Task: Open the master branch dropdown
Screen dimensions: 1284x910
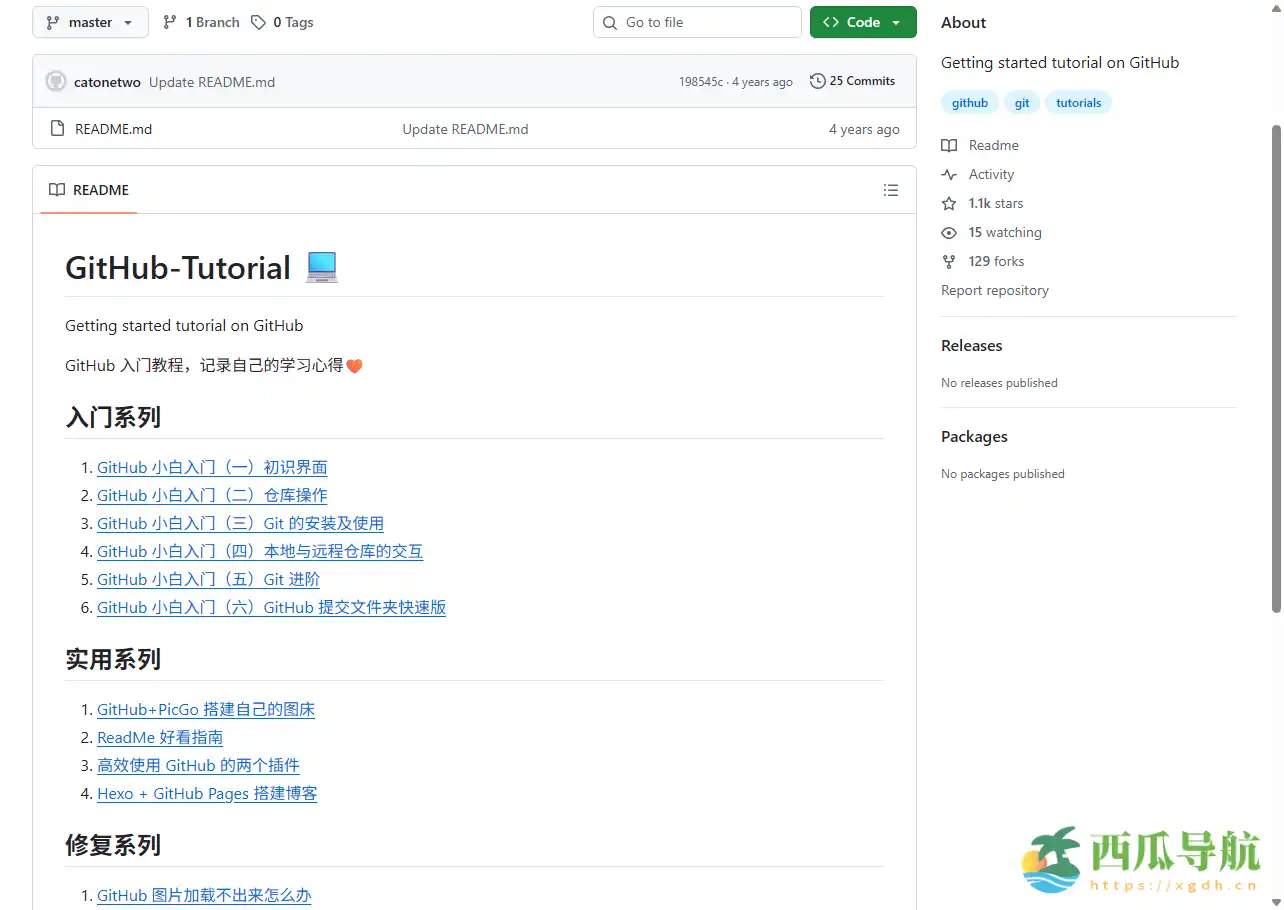Action: point(90,21)
